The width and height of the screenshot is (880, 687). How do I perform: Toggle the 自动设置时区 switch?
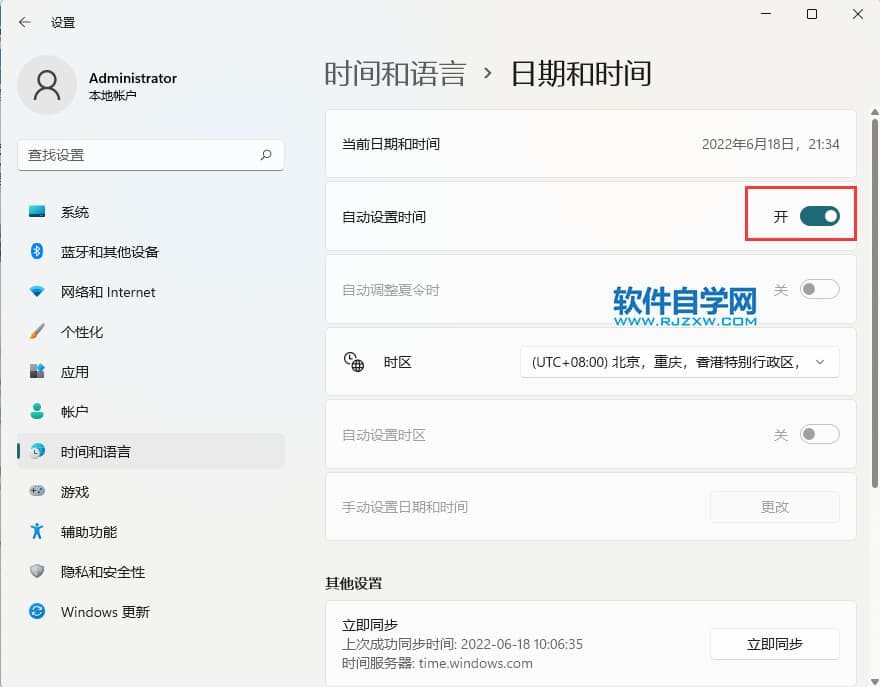[819, 435]
